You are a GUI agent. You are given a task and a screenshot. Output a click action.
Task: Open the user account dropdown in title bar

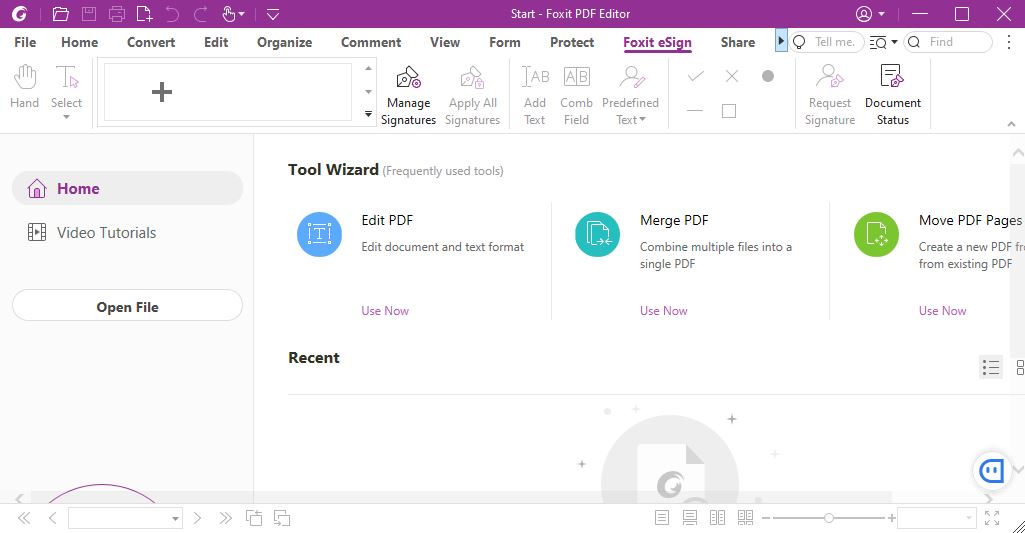click(870, 14)
